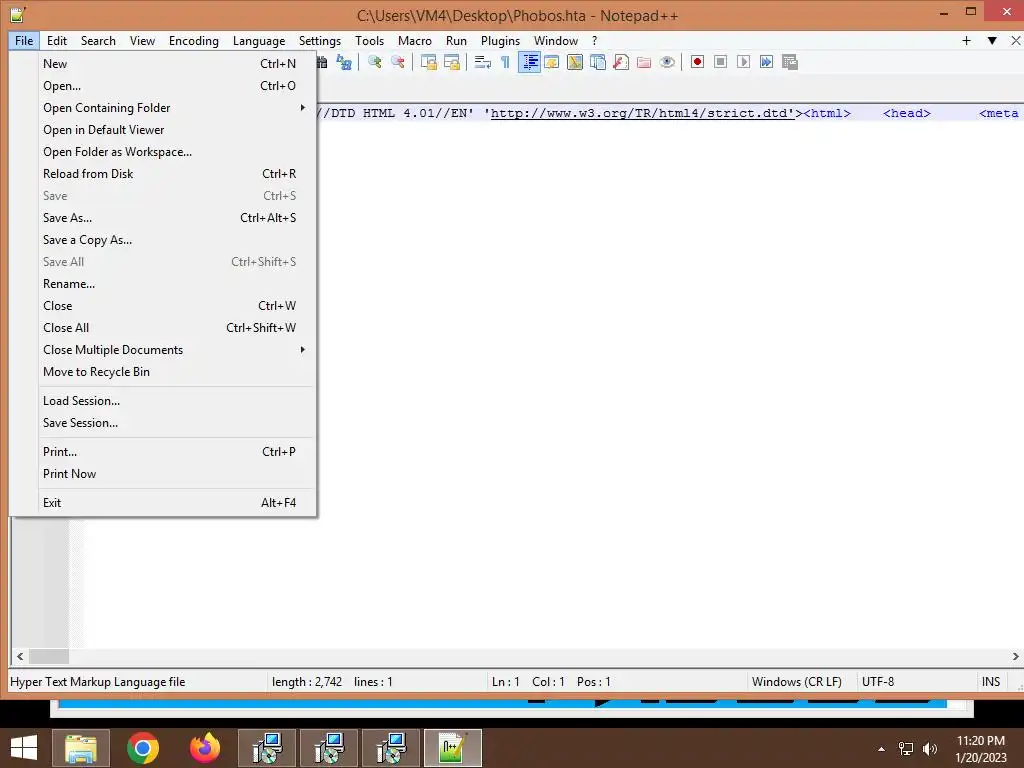Open Google Chrome from the taskbar
The image size is (1024, 768).
tap(143, 748)
